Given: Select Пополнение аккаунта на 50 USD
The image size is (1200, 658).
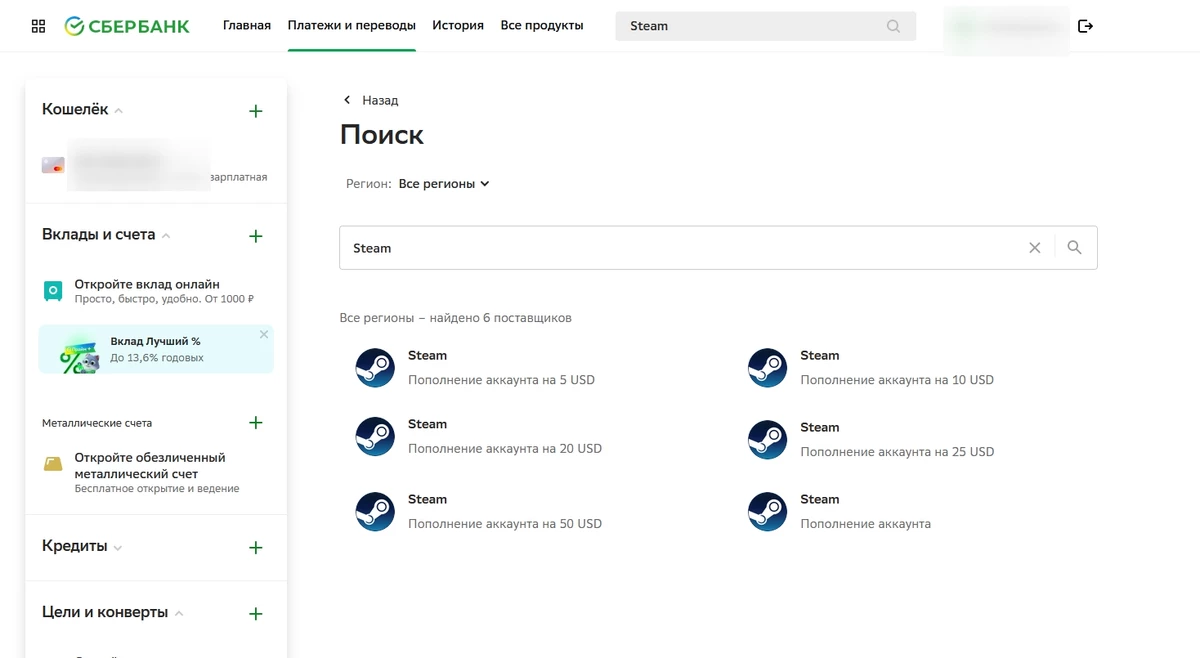Looking at the screenshot, I should click(x=505, y=524).
